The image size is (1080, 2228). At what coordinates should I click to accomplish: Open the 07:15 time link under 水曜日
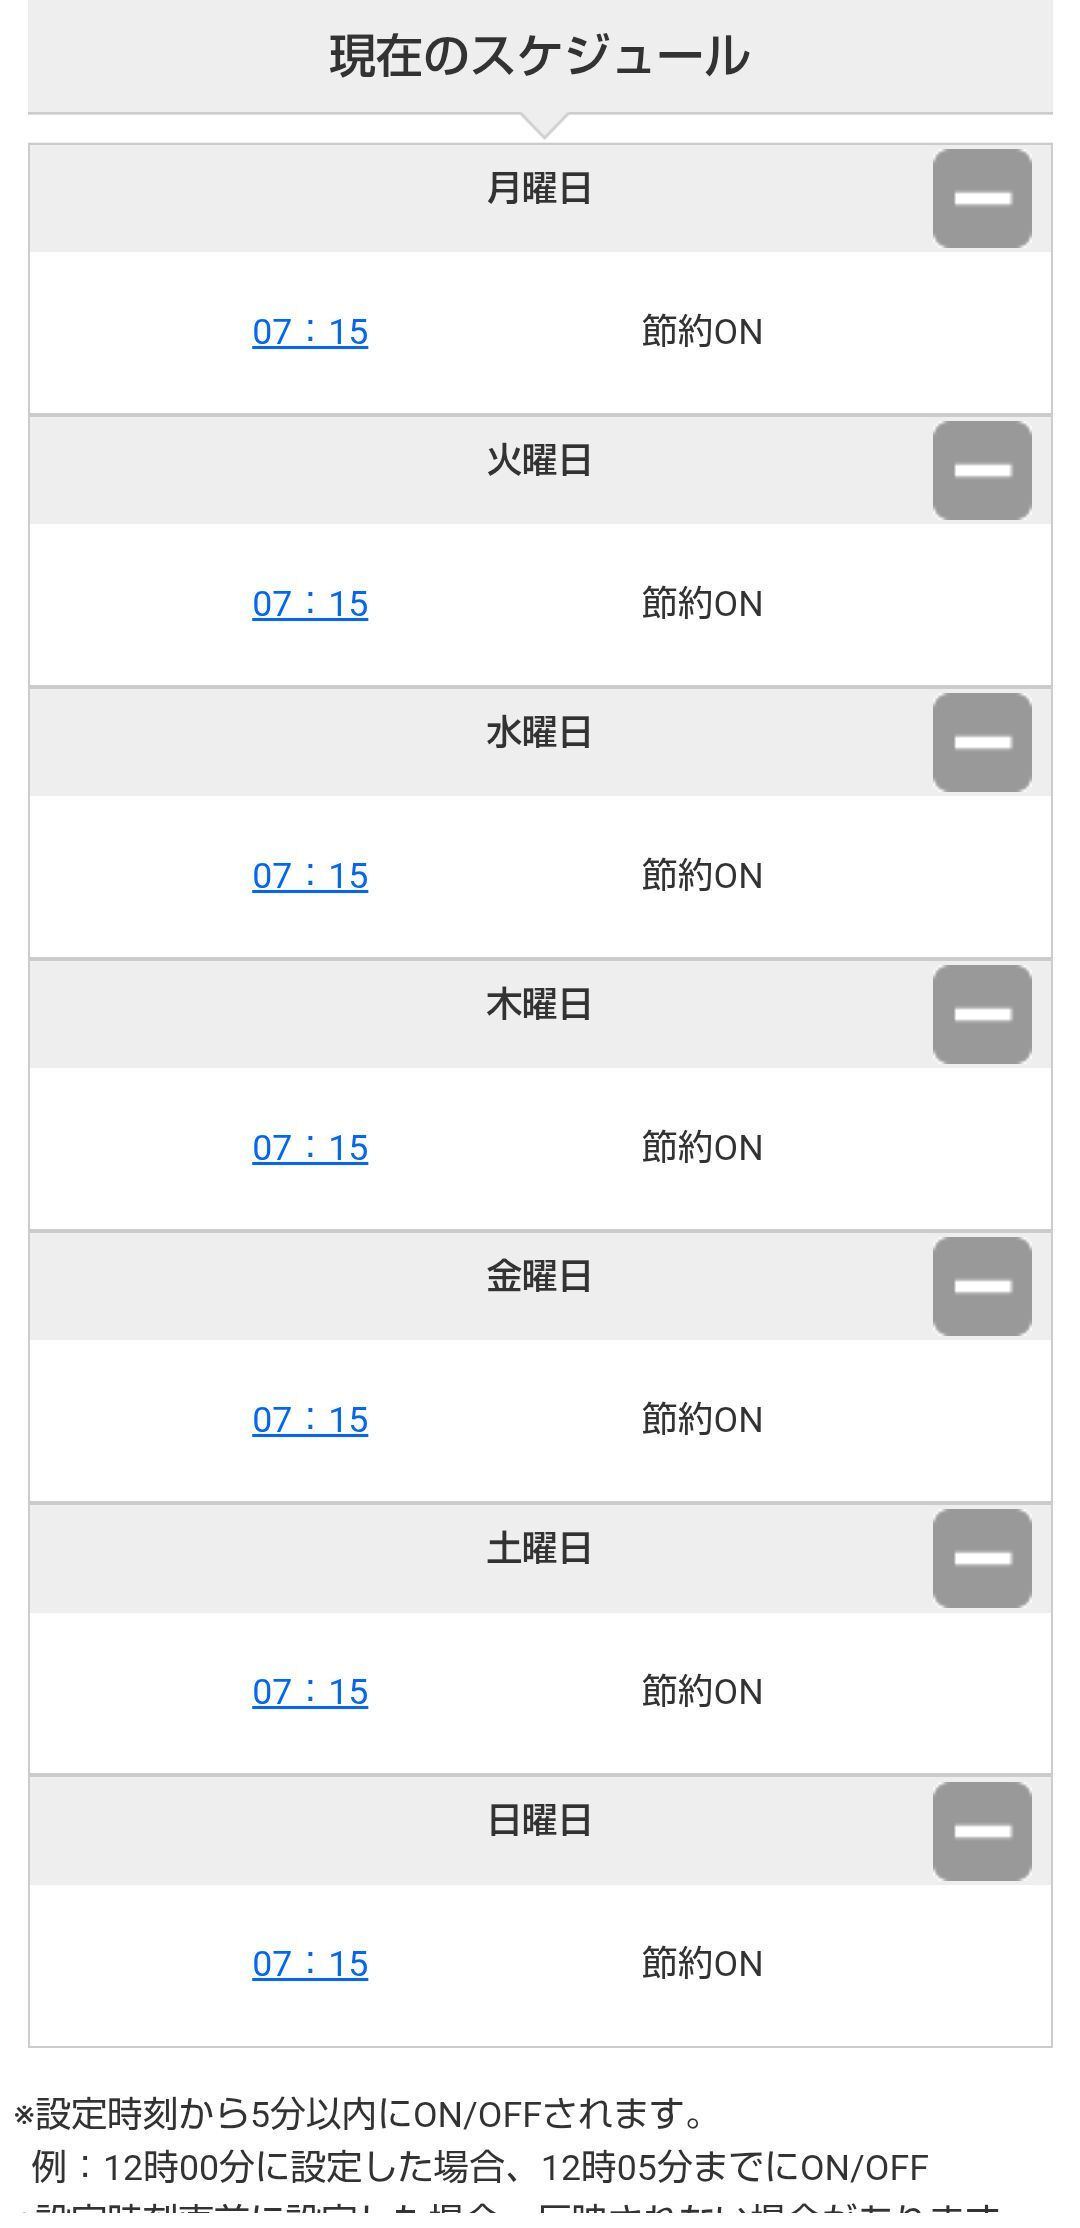click(x=310, y=876)
